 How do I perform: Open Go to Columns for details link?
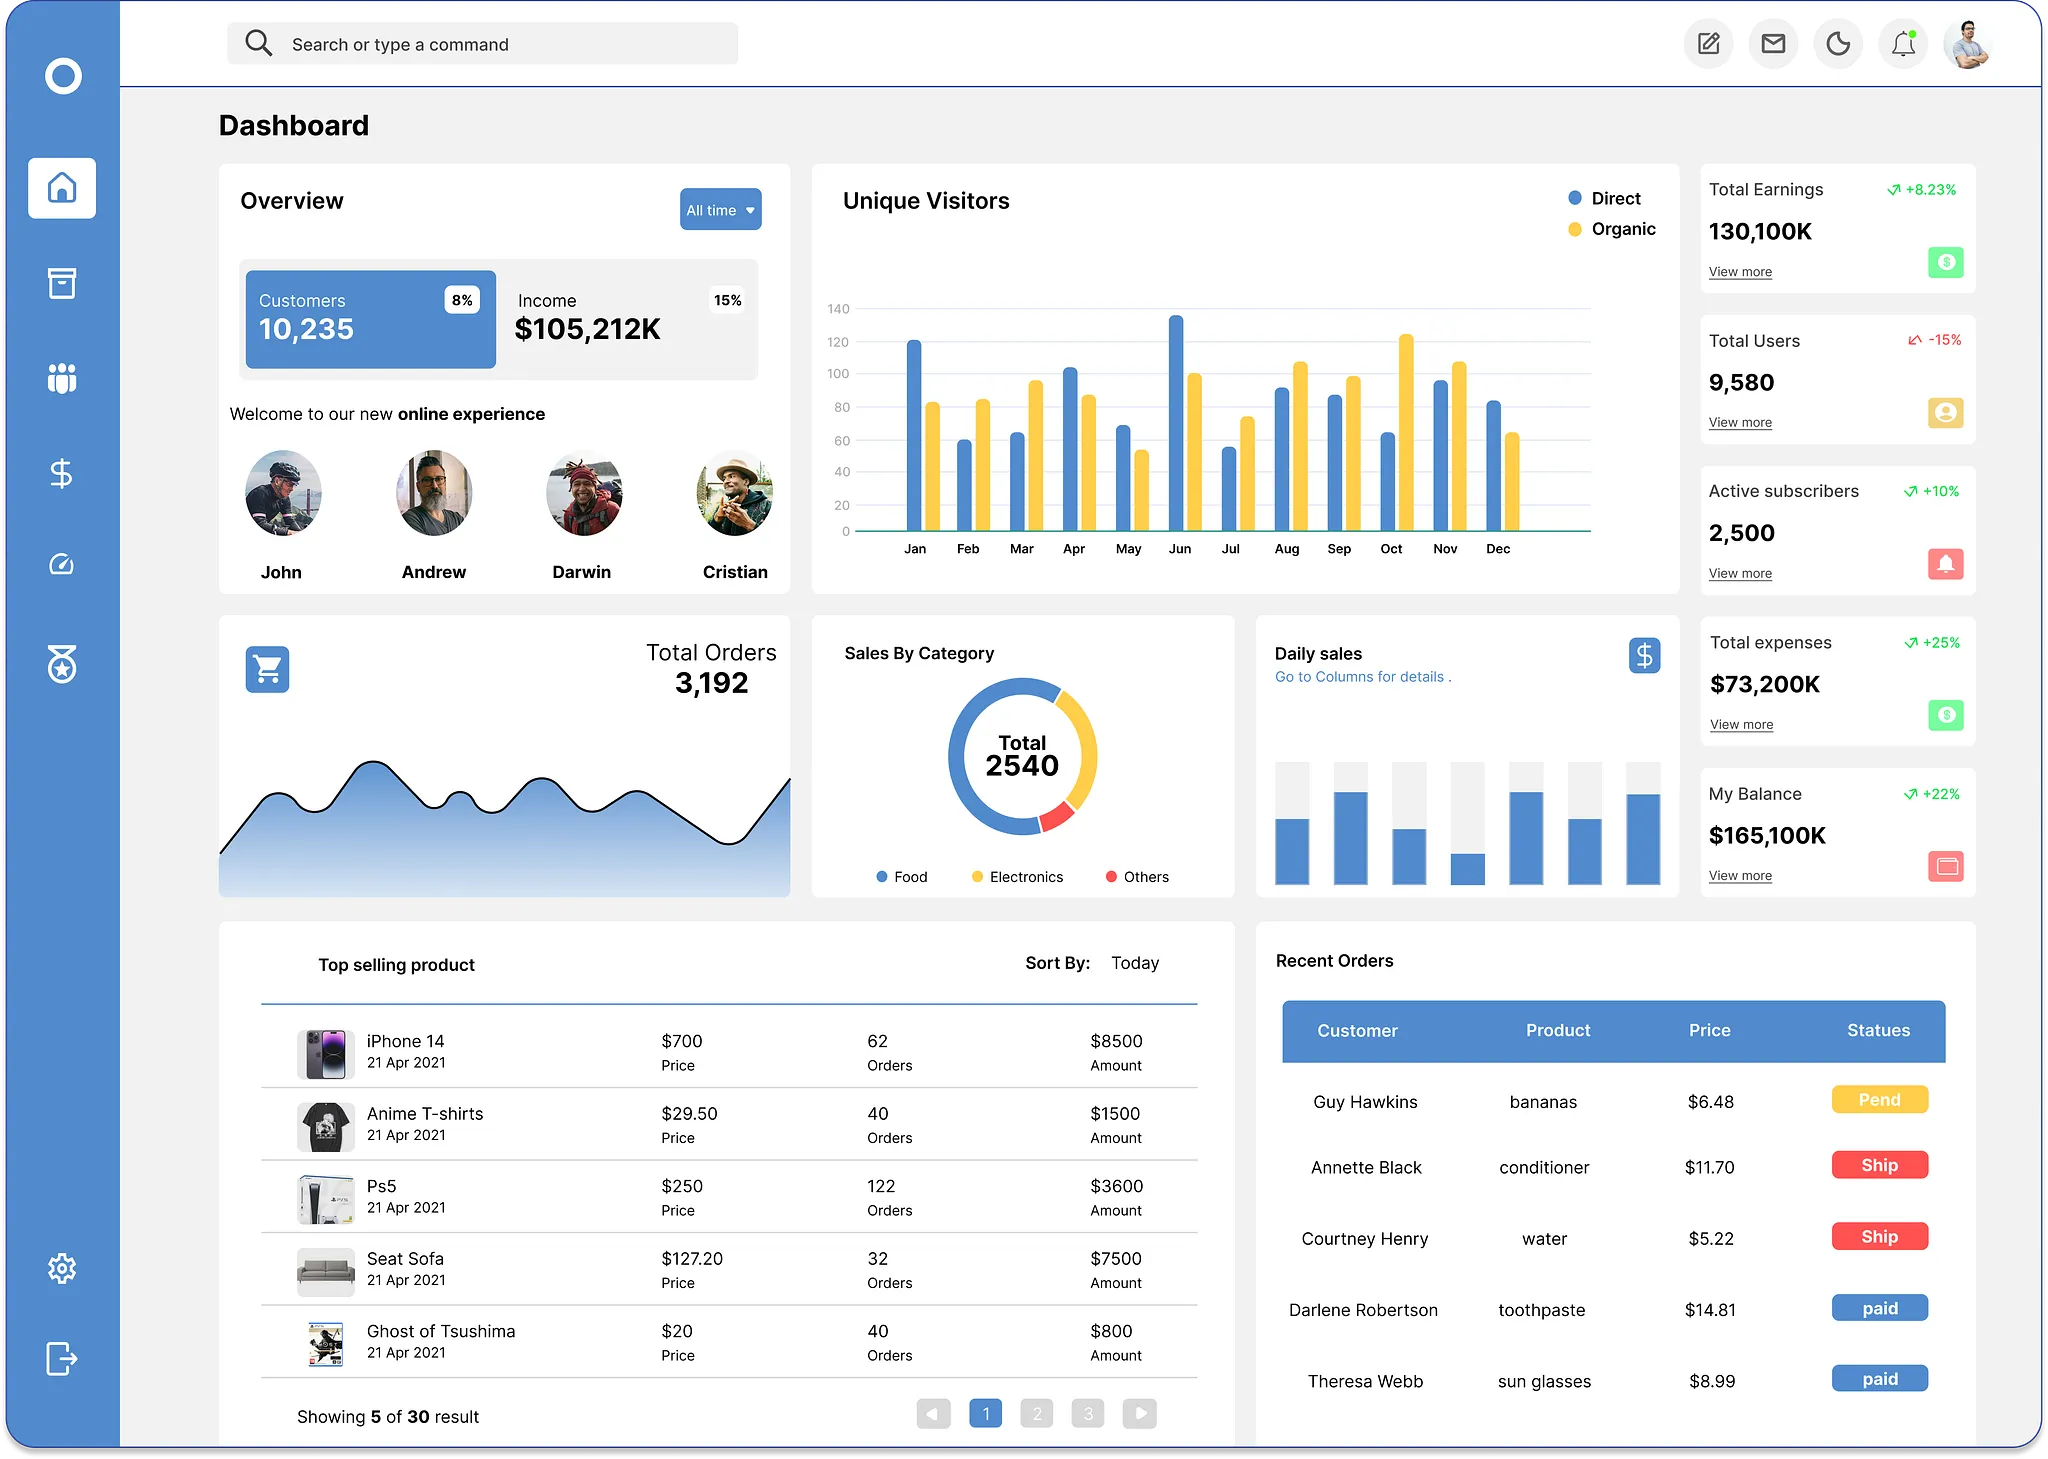click(x=1363, y=677)
